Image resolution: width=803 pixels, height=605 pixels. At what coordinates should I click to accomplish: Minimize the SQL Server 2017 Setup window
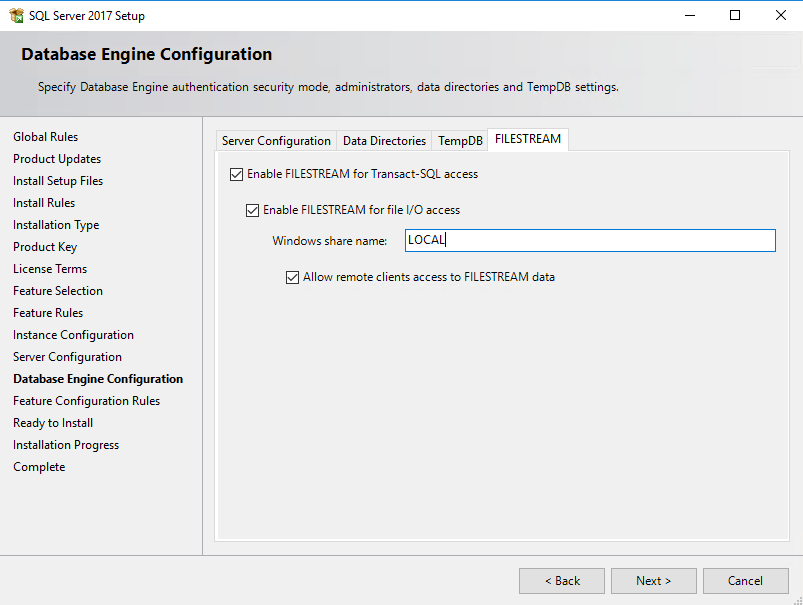pos(689,15)
